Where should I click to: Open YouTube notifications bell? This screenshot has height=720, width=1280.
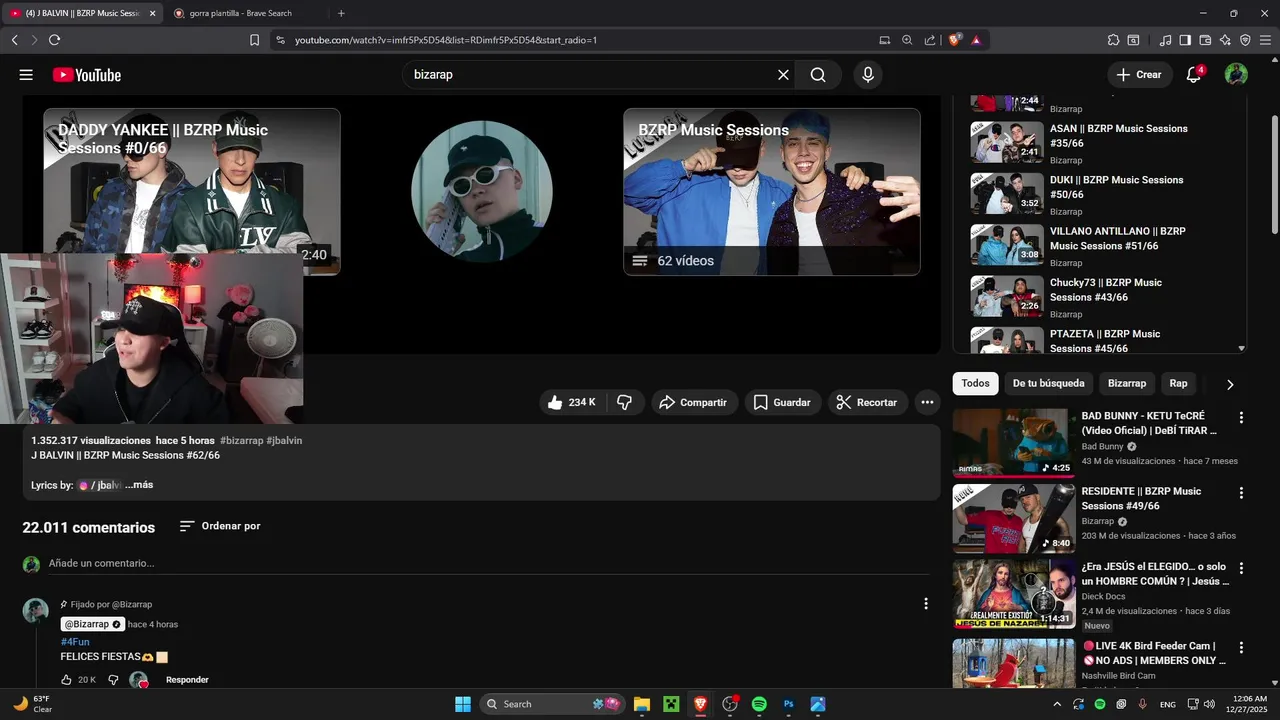click(x=1194, y=75)
